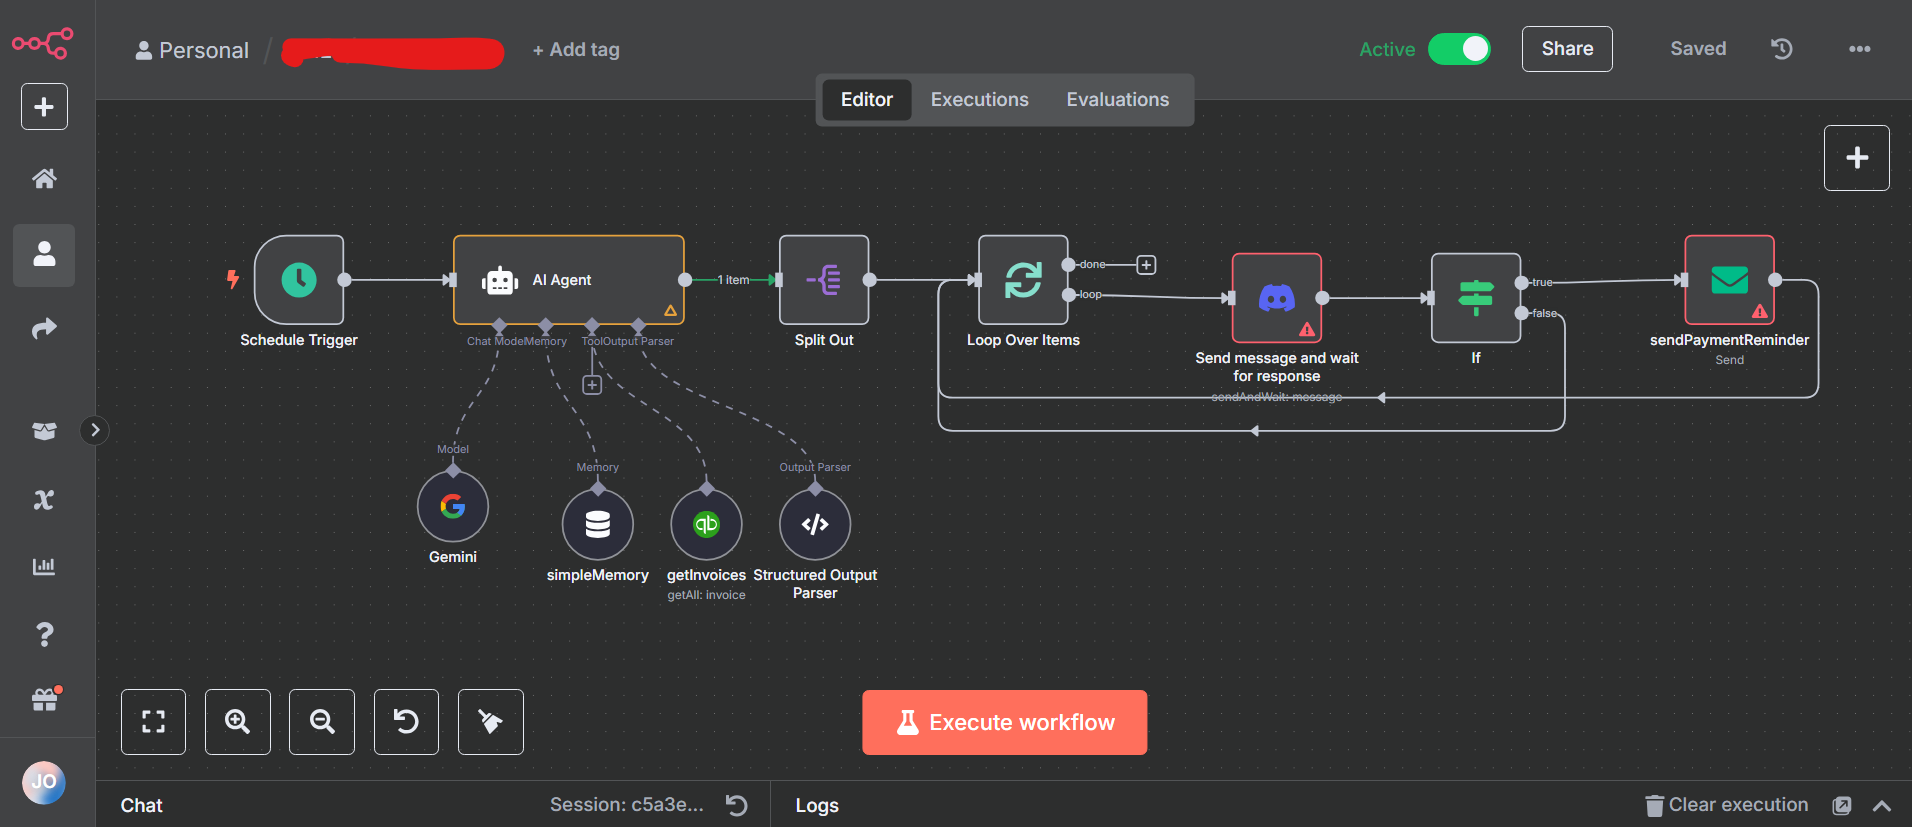The height and width of the screenshot is (827, 1912).
Task: Select the Schedule Trigger node
Action: [299, 280]
